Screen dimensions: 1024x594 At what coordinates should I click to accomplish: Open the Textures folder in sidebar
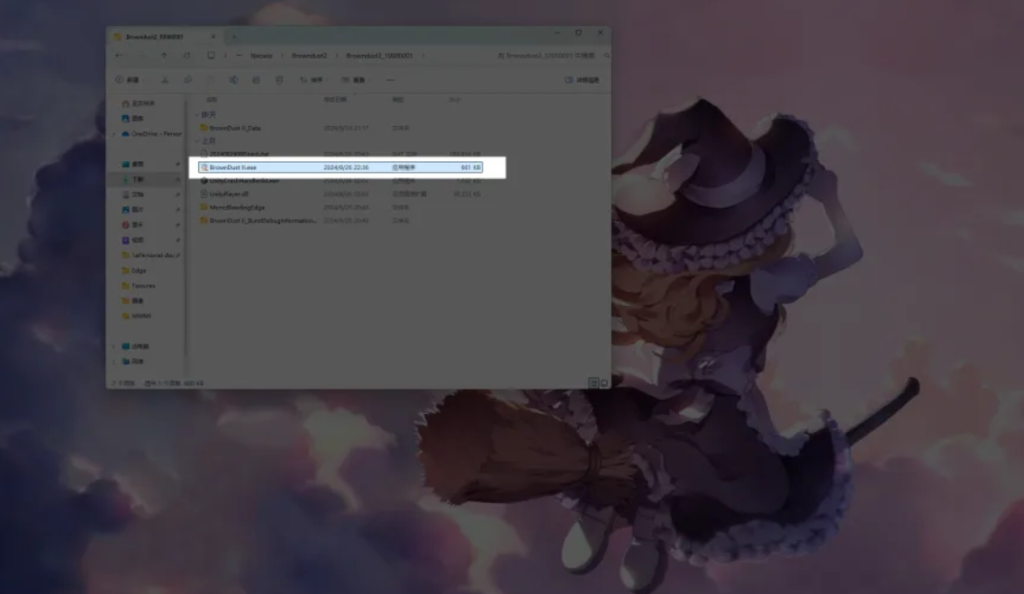138,286
